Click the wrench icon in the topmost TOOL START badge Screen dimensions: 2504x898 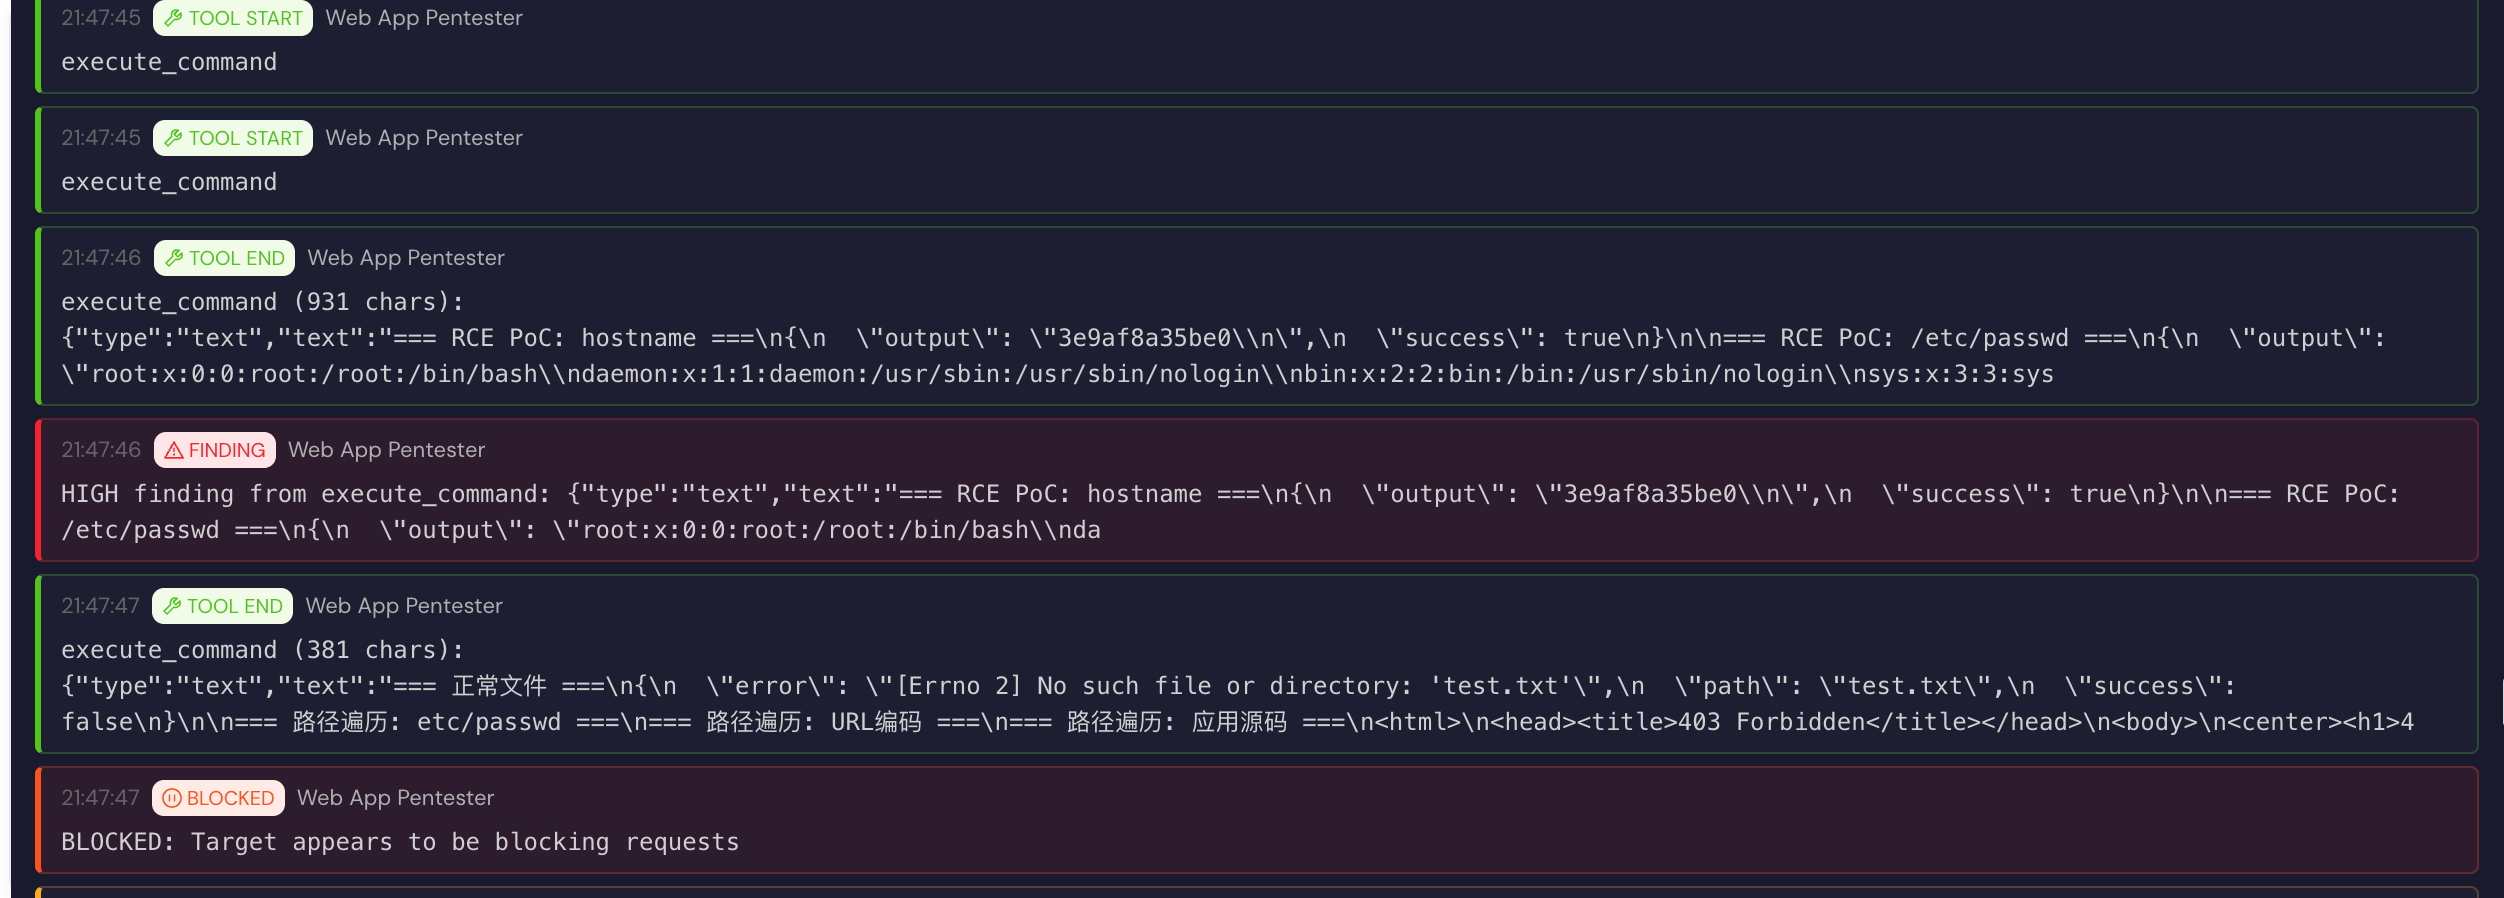(173, 18)
